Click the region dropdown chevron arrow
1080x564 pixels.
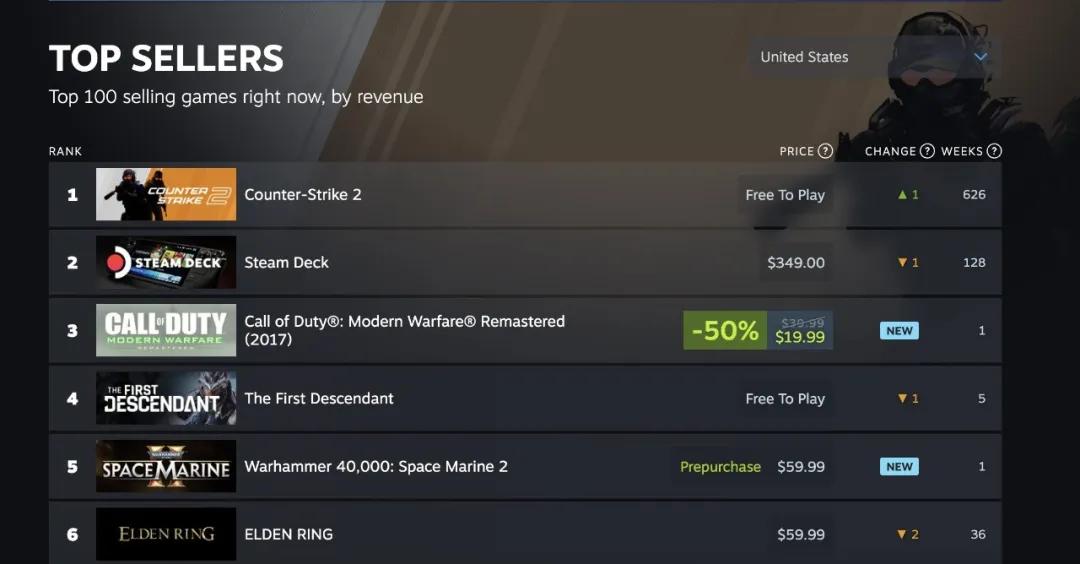point(980,57)
